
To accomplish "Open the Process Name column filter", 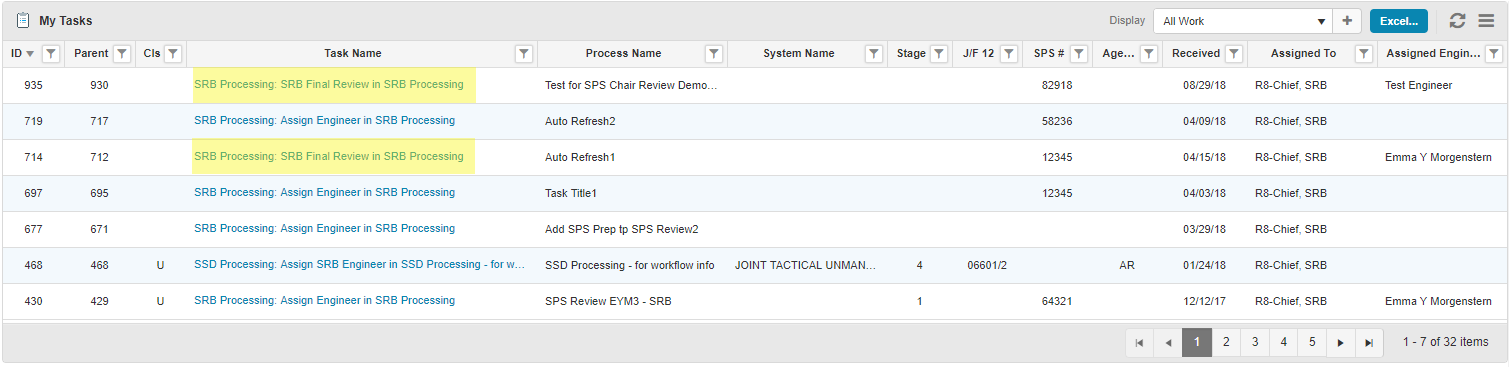I will 714,54.
